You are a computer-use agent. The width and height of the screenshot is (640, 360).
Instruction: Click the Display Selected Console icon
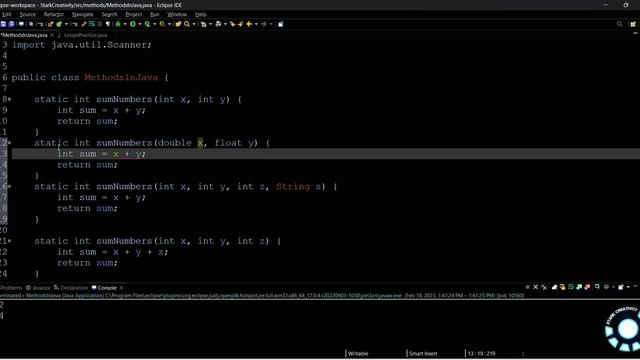[x=606, y=287]
